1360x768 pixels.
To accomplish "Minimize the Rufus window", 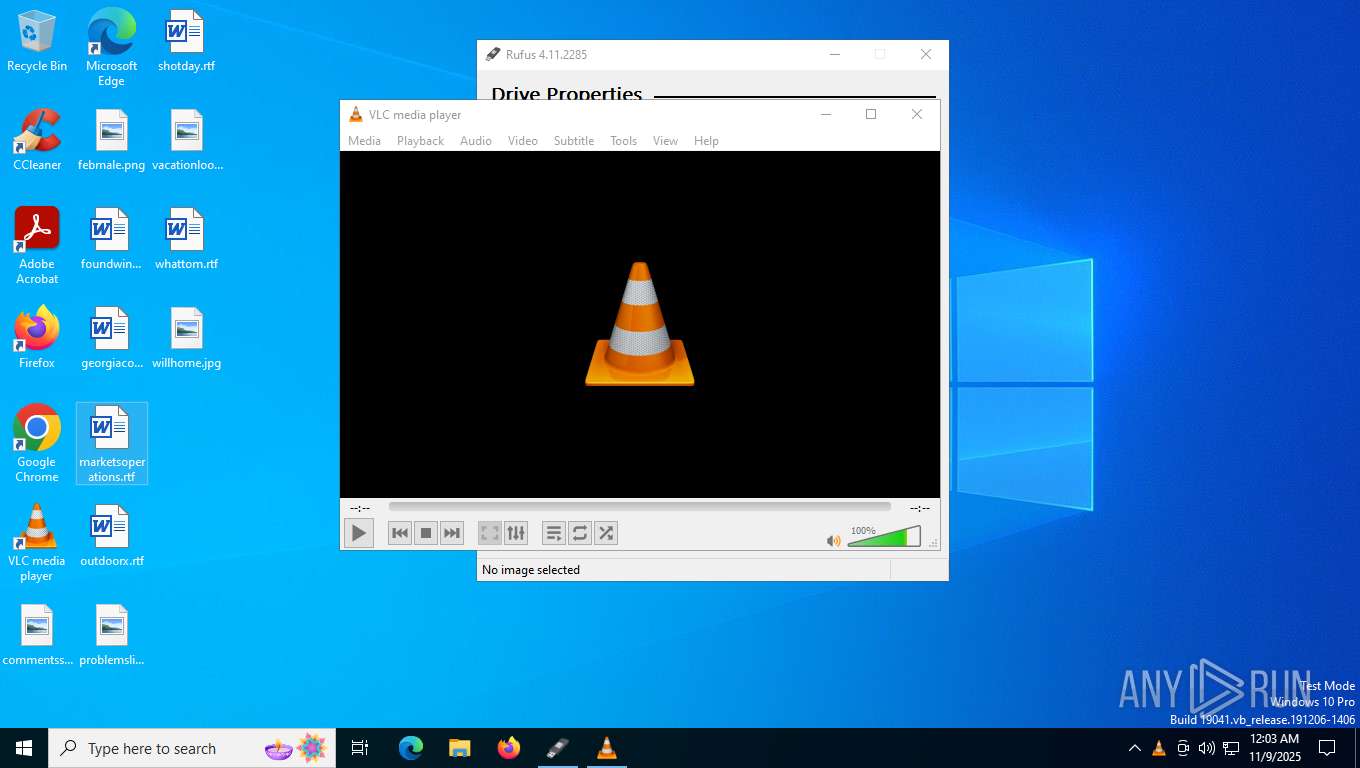I will (835, 55).
